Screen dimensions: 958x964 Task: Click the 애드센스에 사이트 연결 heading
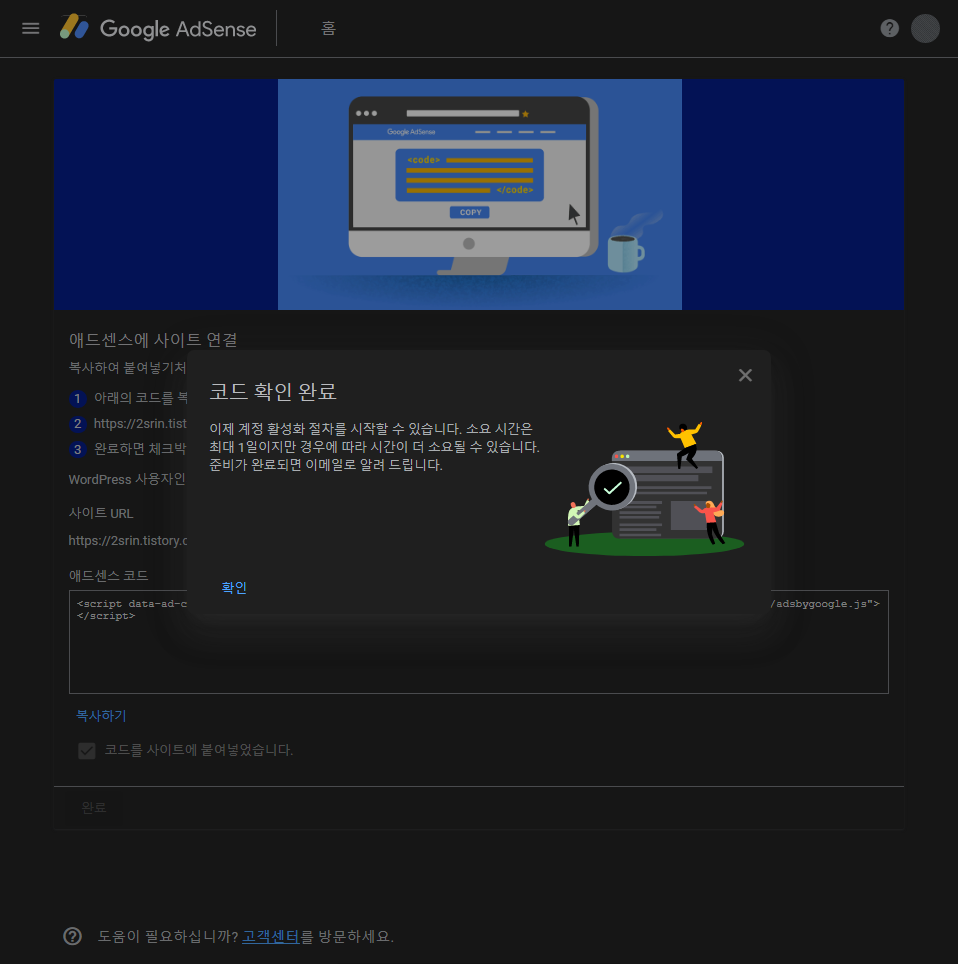[153, 339]
